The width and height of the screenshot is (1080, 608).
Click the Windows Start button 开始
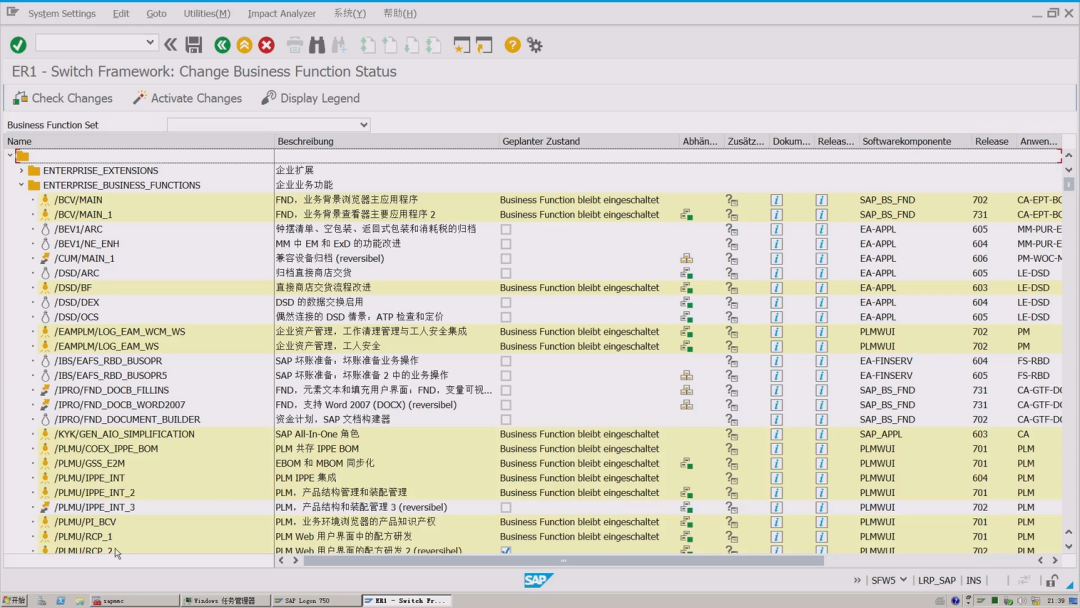click(14, 600)
